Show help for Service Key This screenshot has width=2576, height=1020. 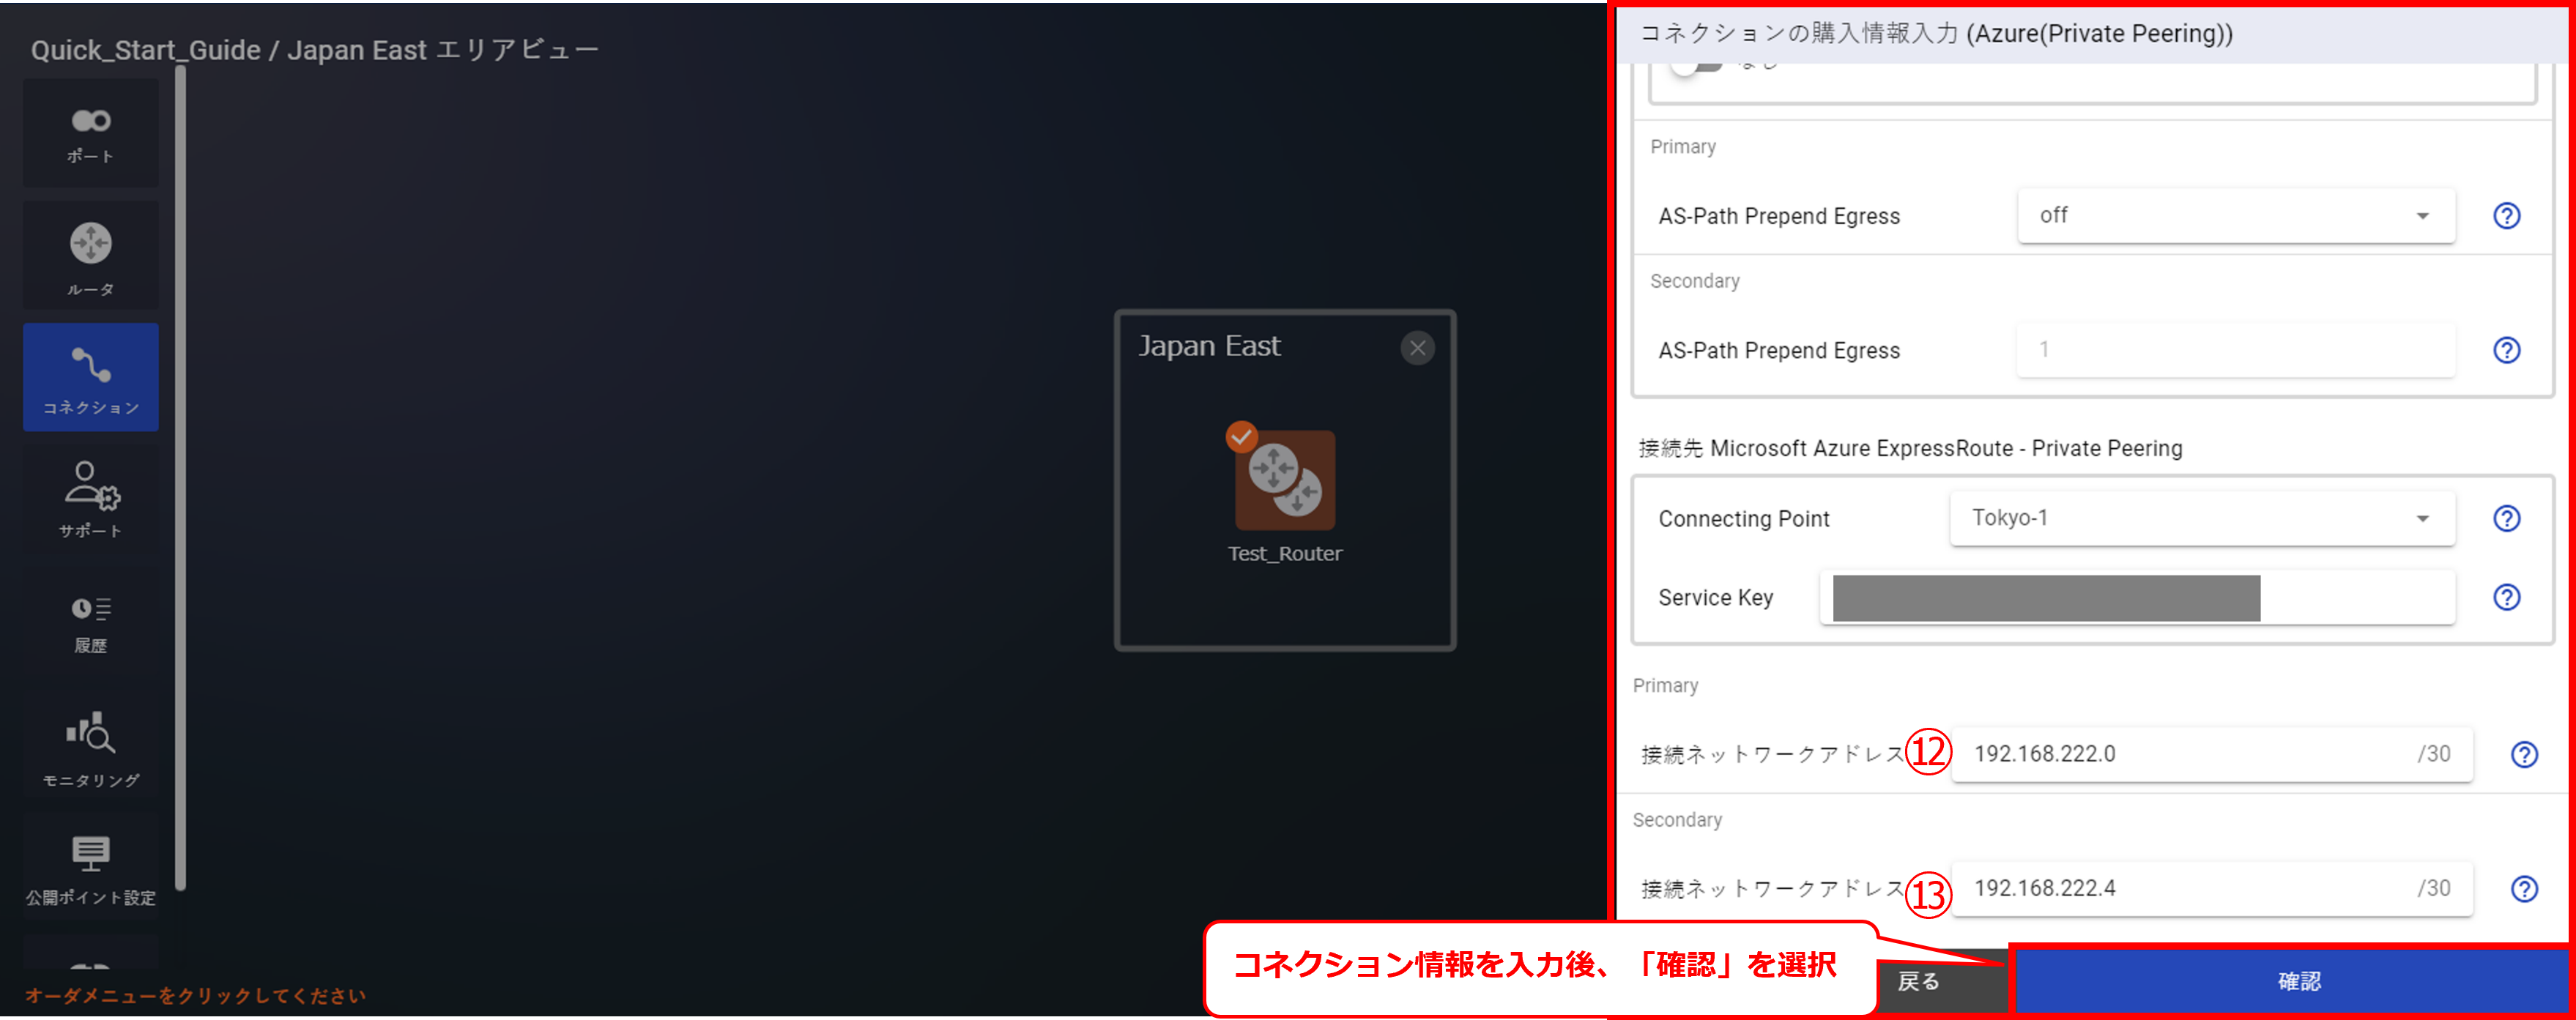(x=2506, y=597)
